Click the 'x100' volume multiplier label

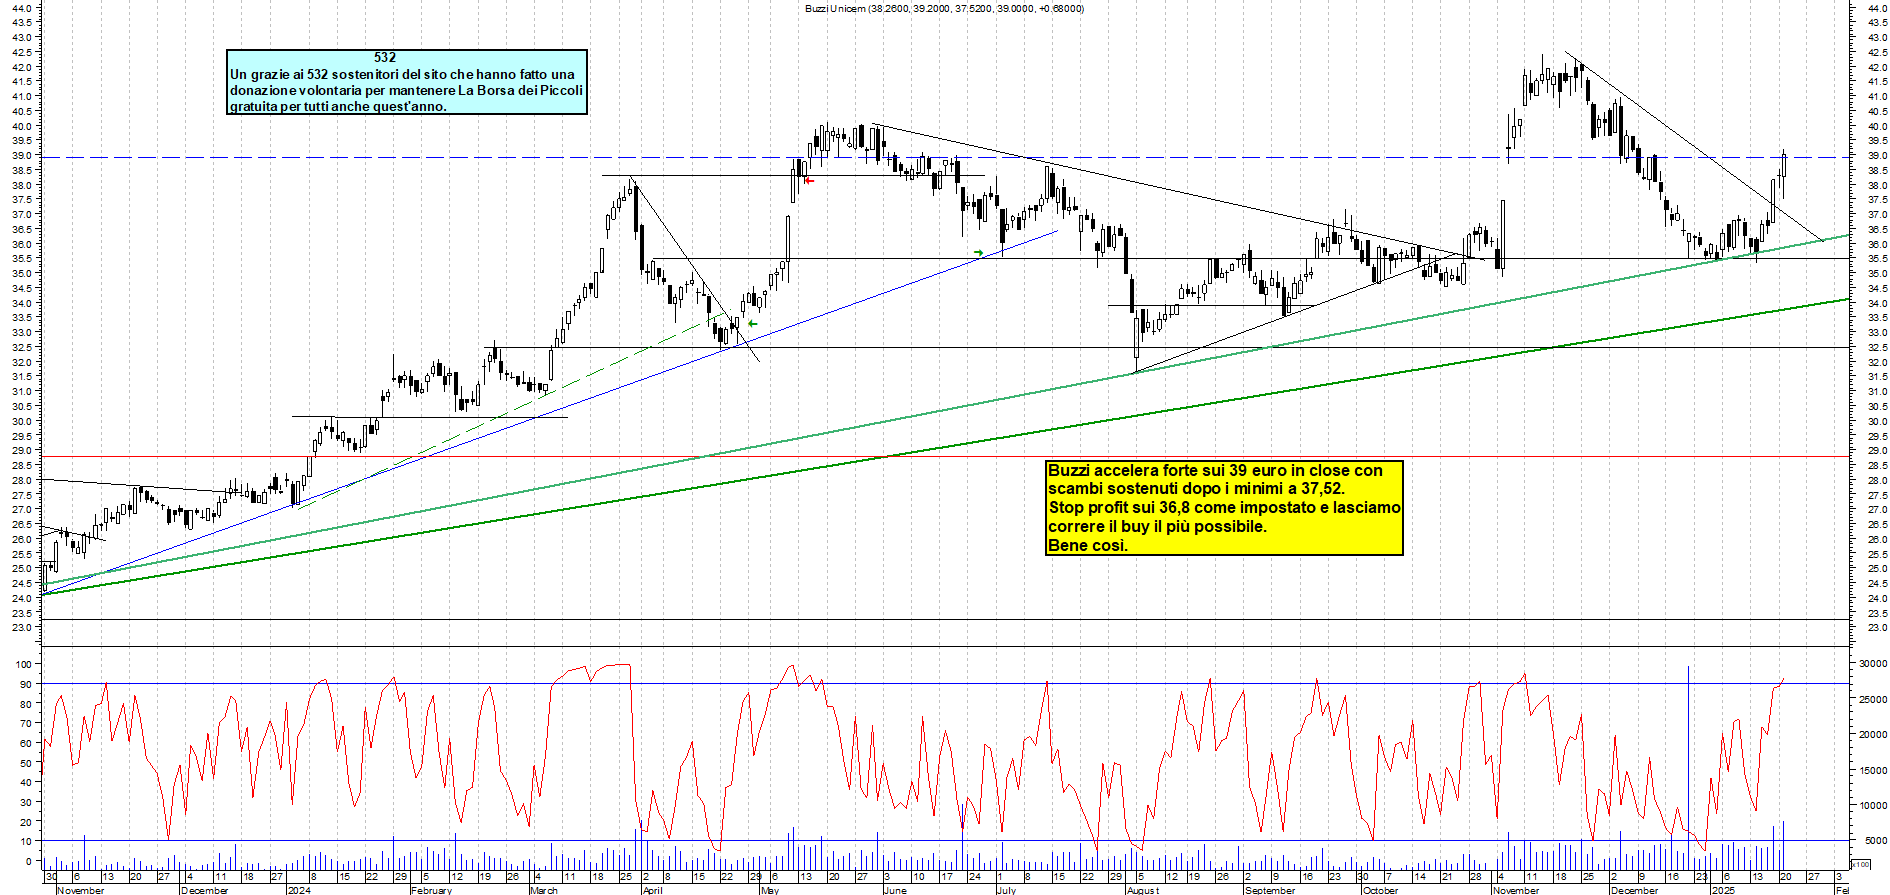point(1860,864)
